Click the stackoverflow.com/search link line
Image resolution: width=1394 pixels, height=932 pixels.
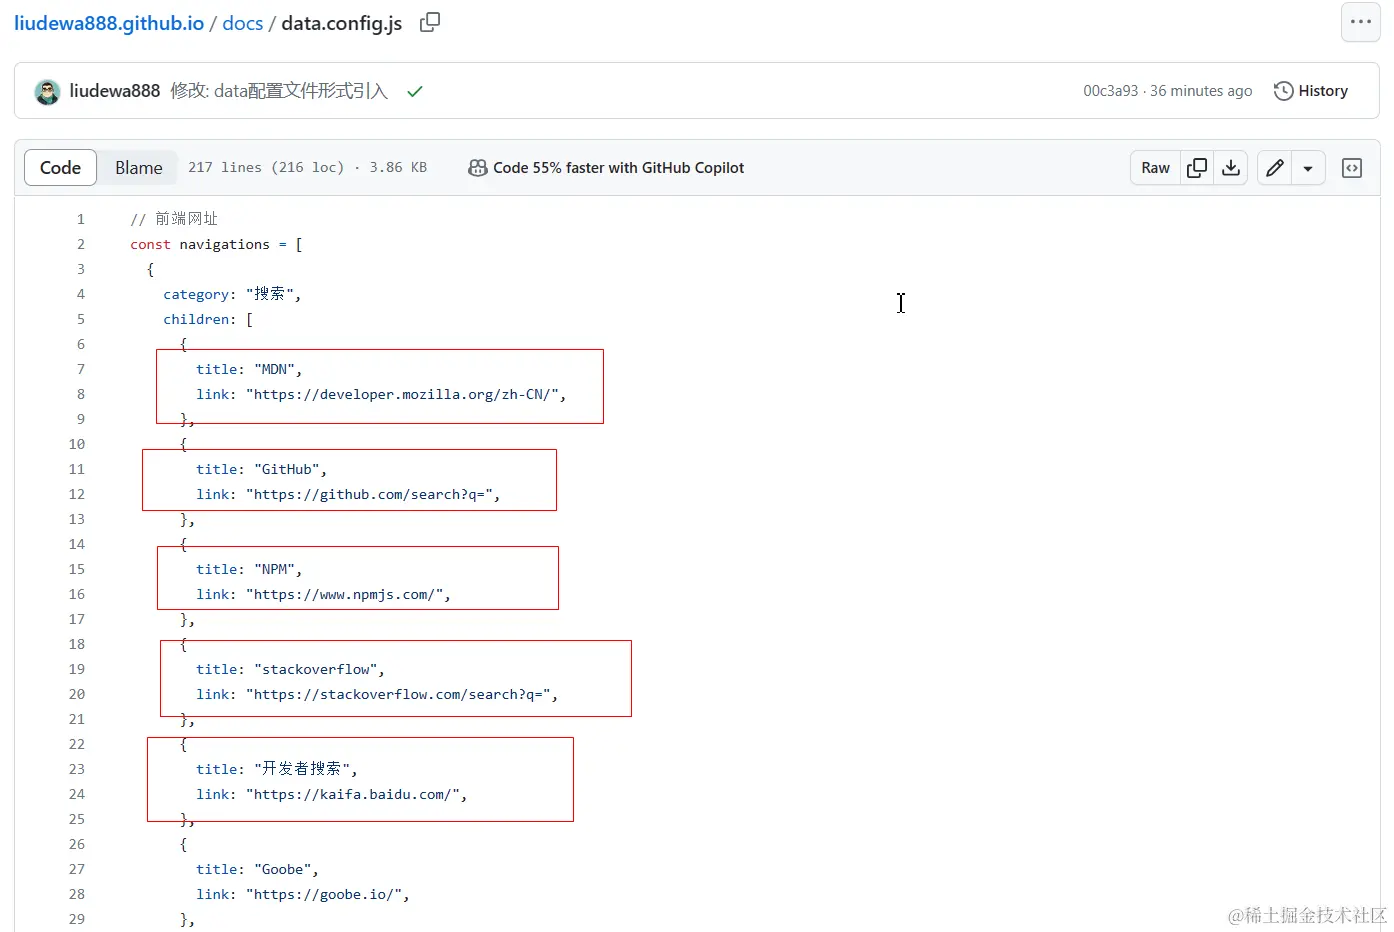(377, 694)
